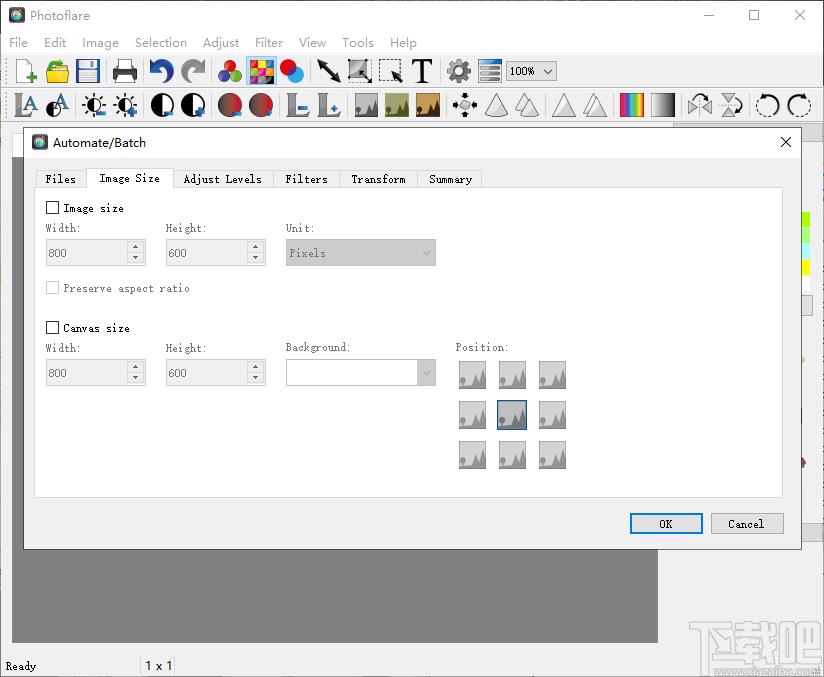This screenshot has height=677, width=824.
Task: Click the selection crop icon
Action: click(391, 71)
